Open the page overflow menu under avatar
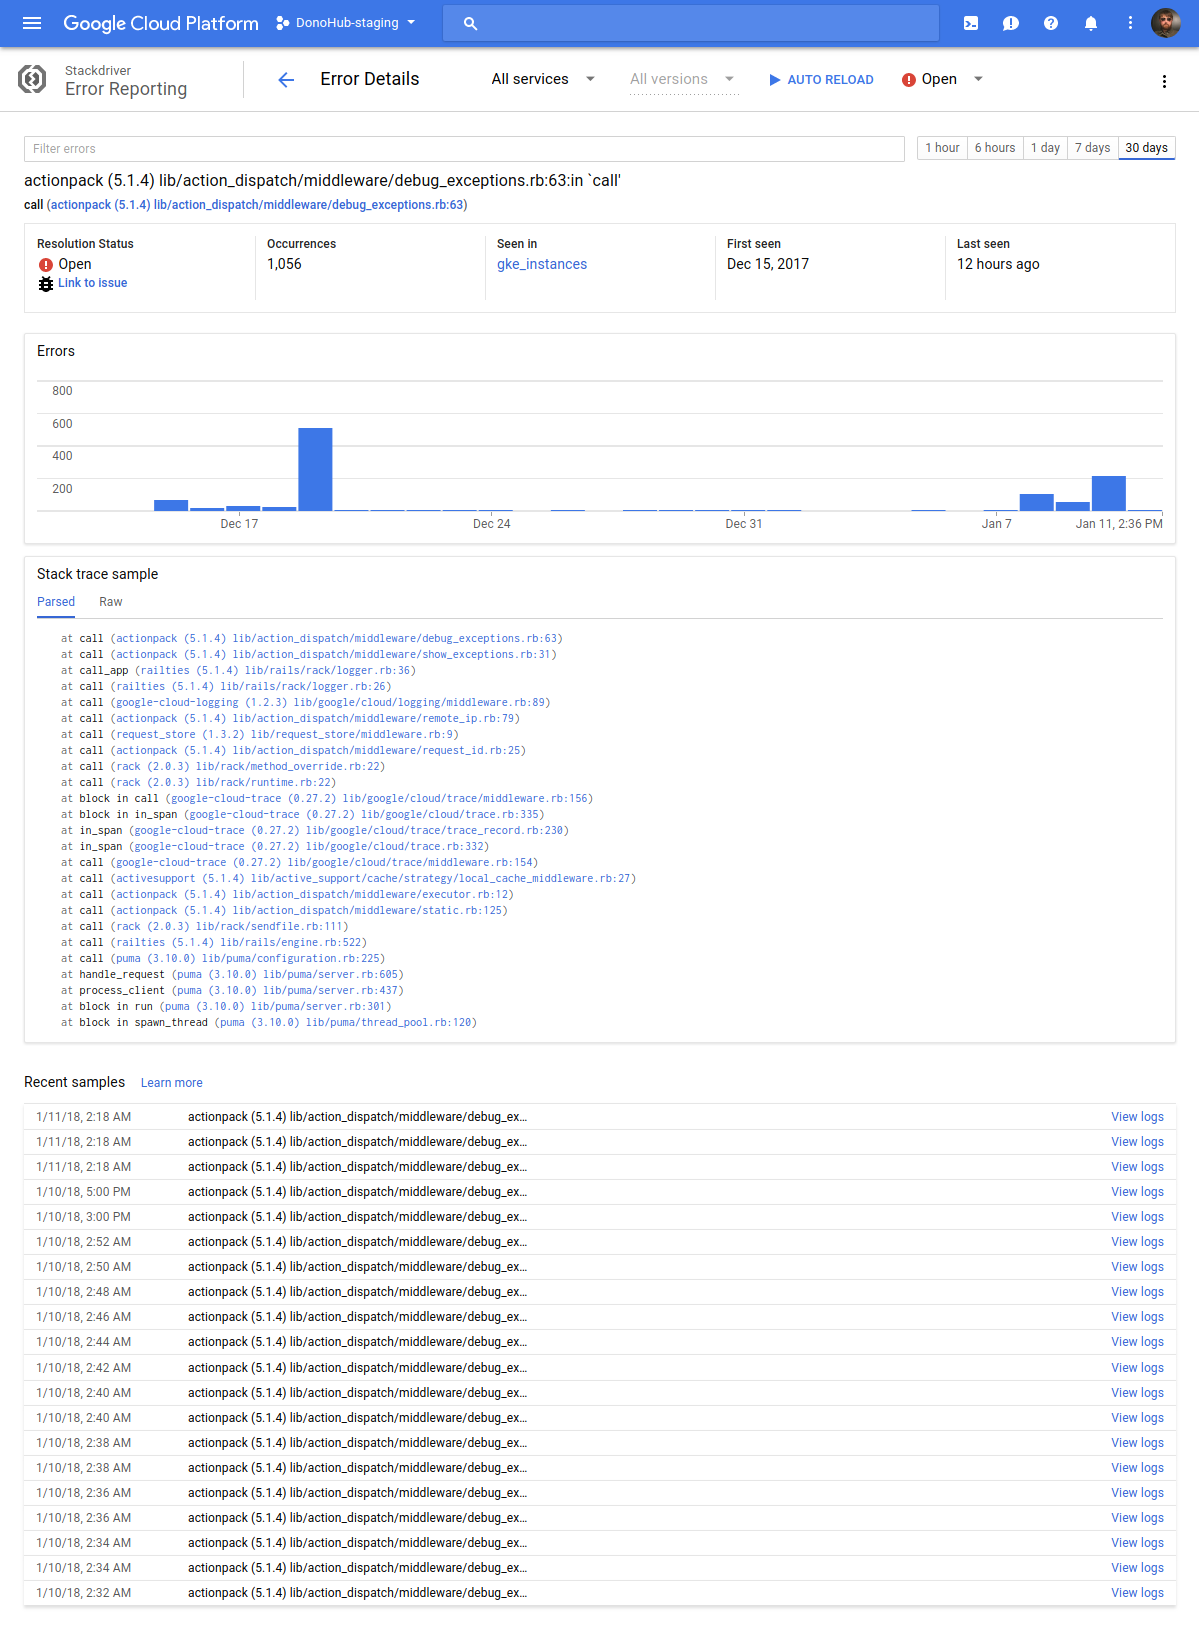1199x1630 pixels. point(1164,81)
